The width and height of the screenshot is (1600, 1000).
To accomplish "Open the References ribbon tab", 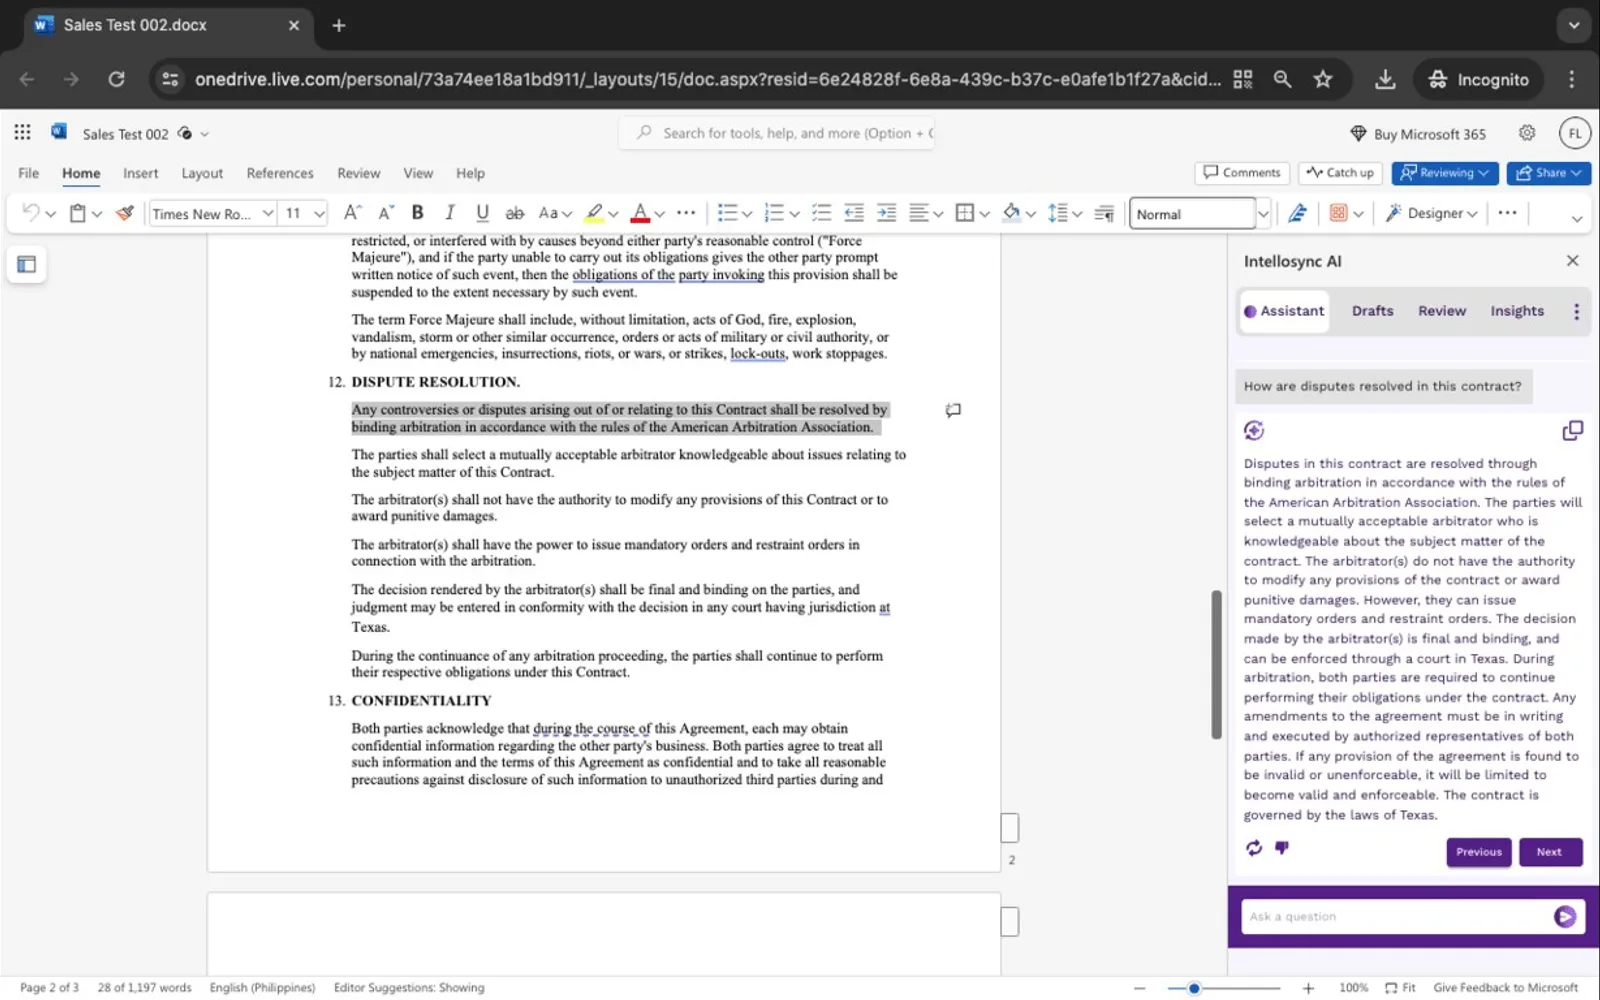I will pyautogui.click(x=280, y=173).
